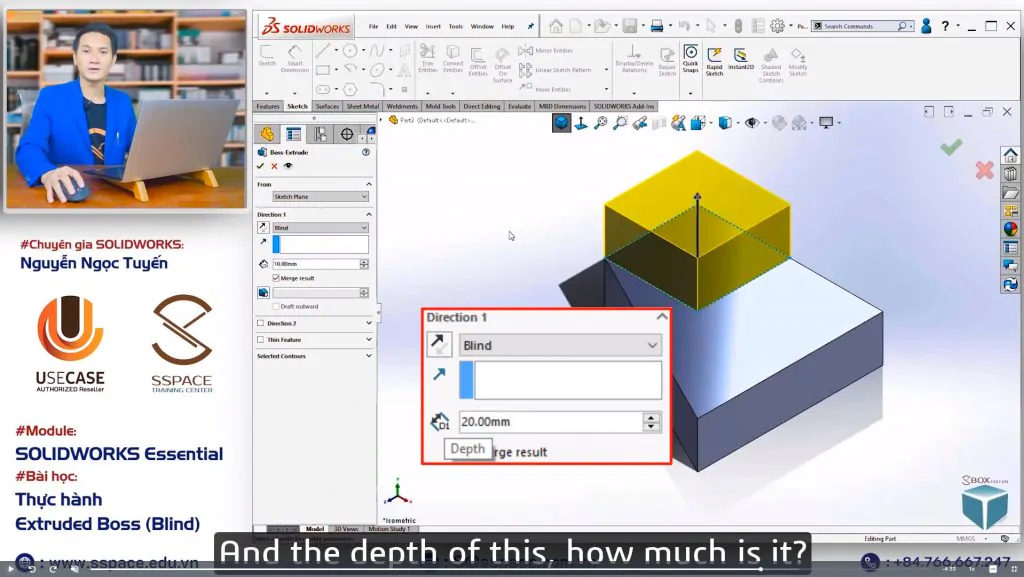The width and height of the screenshot is (1024, 577).
Task: Enable the Direction 2 checkbox
Action: click(261, 323)
